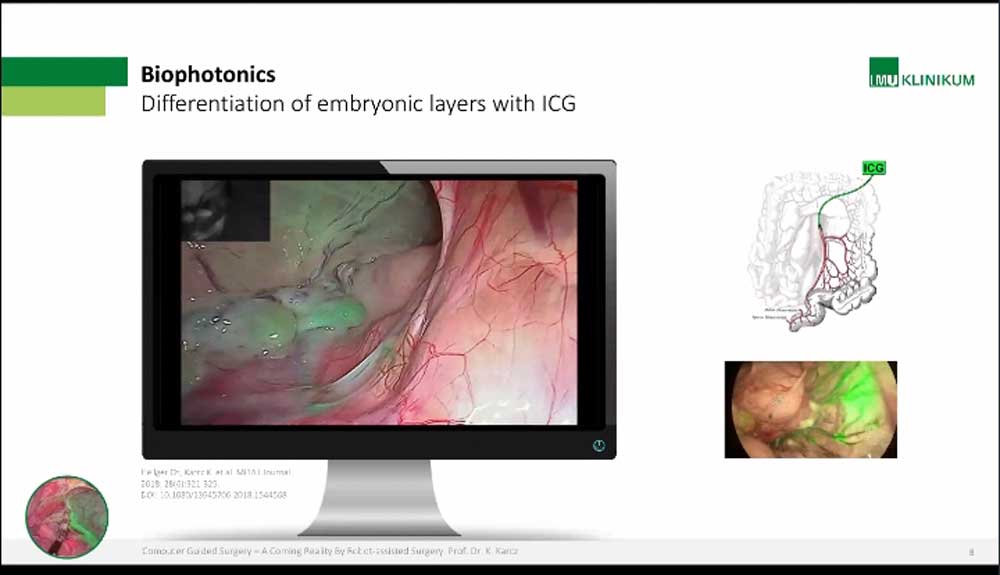Open the small grayscale inset in the video

(x=225, y=210)
